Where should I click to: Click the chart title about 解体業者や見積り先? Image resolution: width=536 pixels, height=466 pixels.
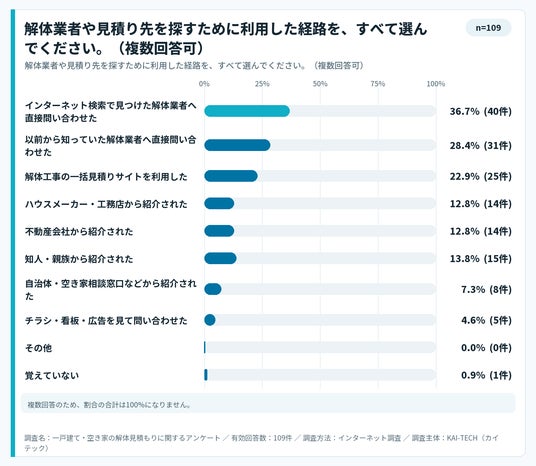226,38
